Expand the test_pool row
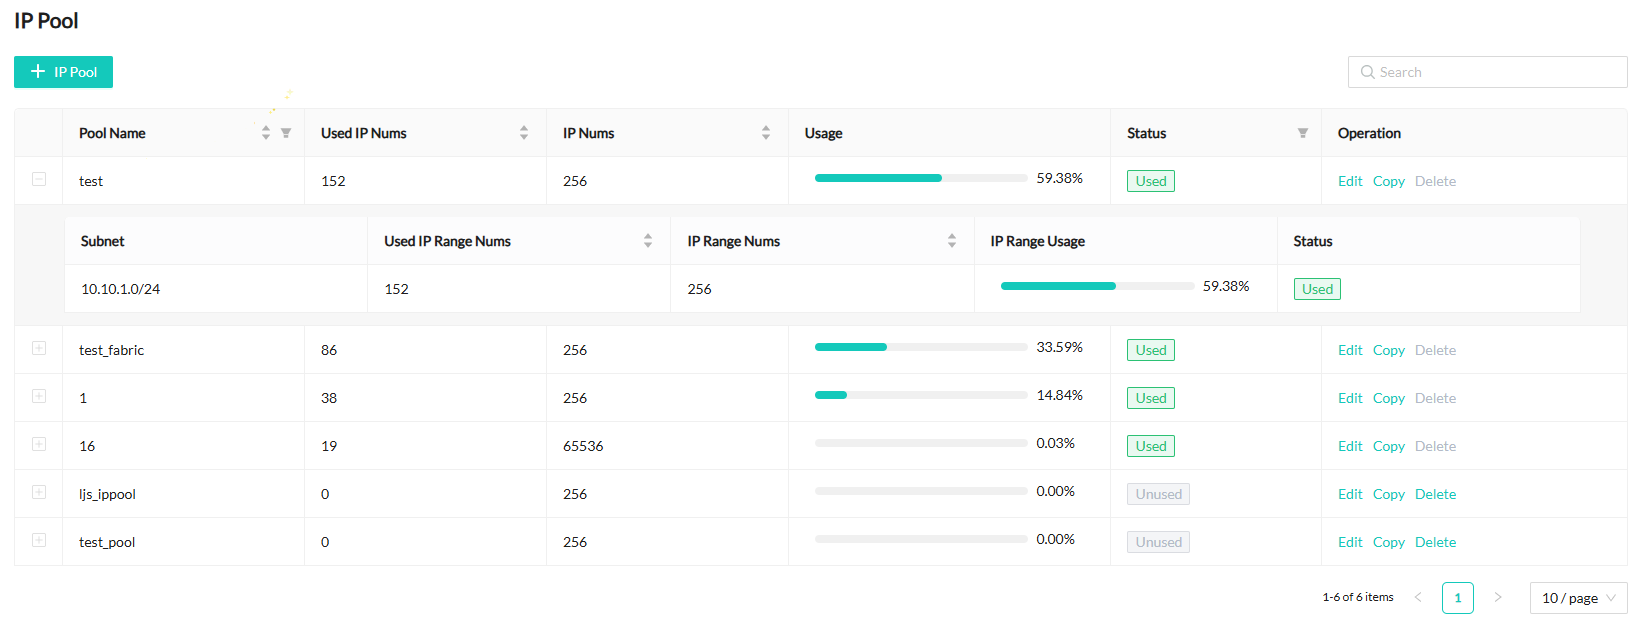 pos(39,540)
